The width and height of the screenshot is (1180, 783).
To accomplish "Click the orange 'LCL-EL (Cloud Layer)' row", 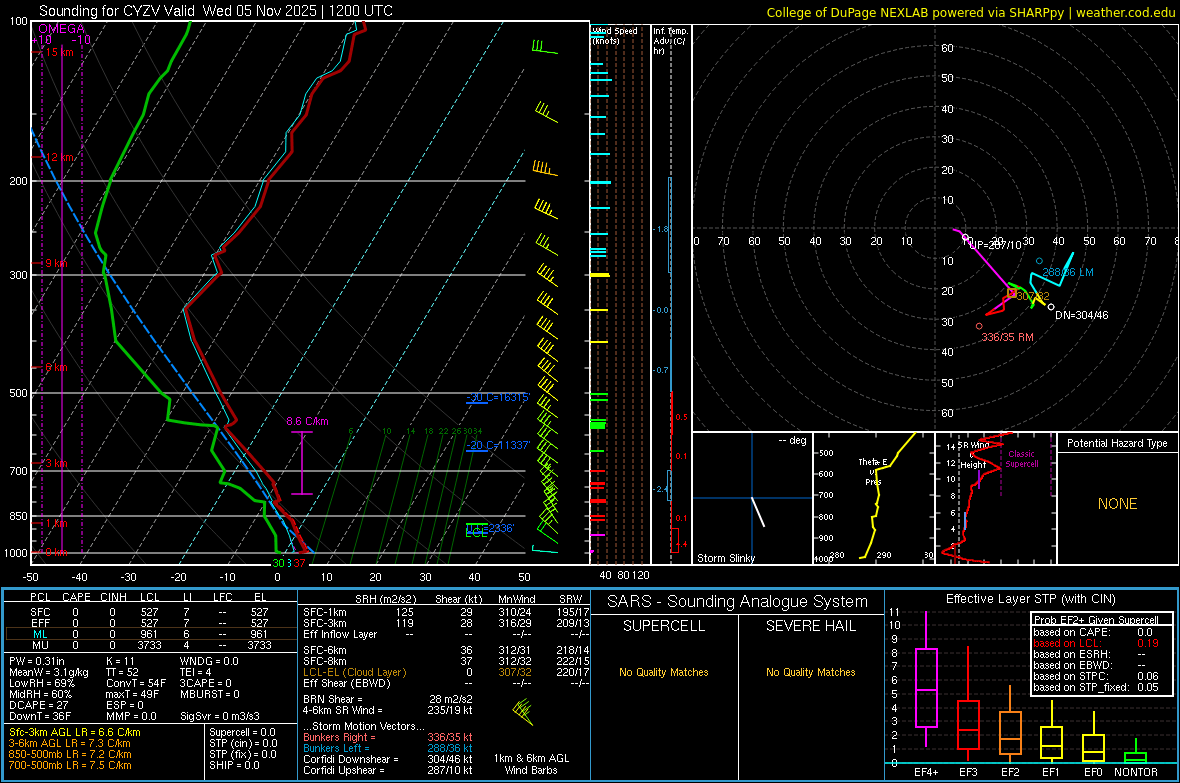I will point(446,672).
